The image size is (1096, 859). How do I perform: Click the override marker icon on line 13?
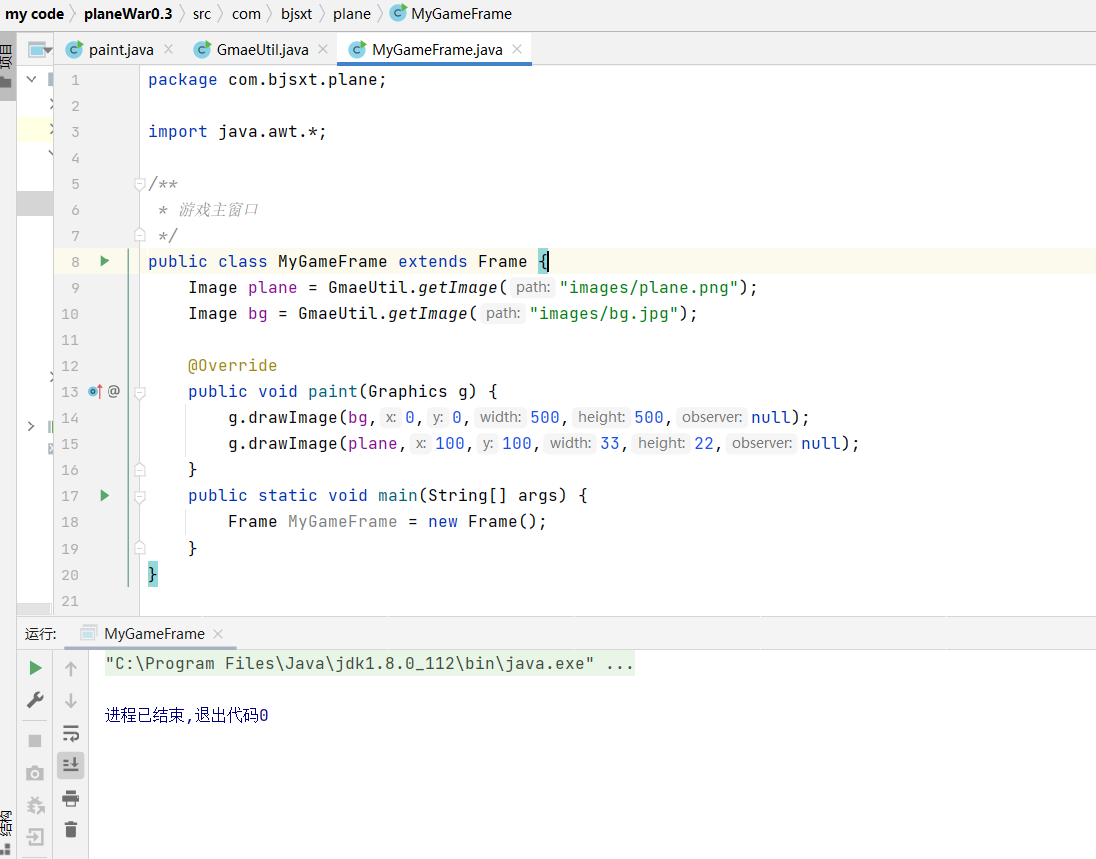(x=95, y=391)
